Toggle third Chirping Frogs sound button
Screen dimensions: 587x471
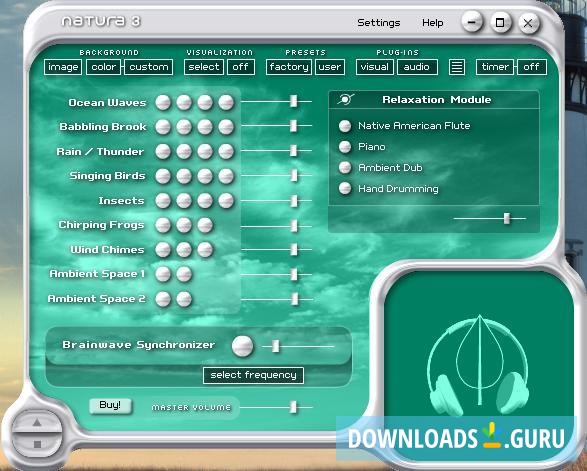(x=205, y=225)
